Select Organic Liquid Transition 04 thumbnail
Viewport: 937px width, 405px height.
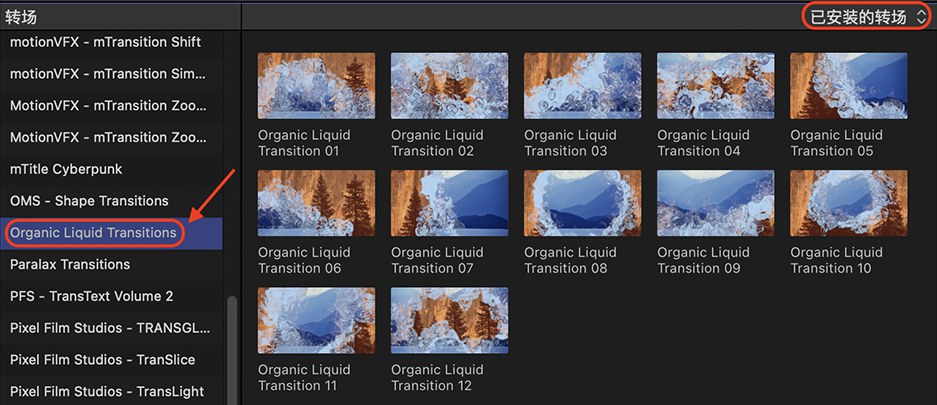point(716,85)
